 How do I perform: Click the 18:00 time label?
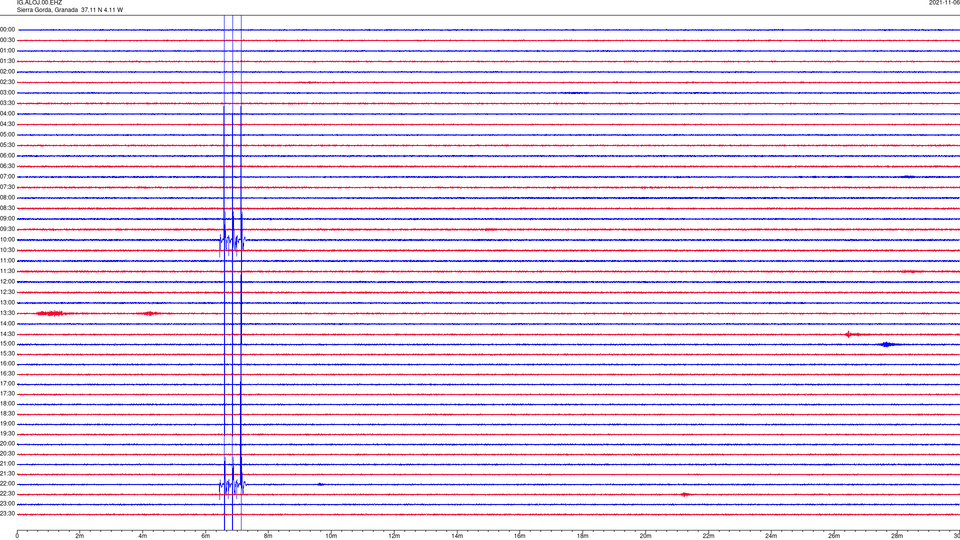click(7, 404)
